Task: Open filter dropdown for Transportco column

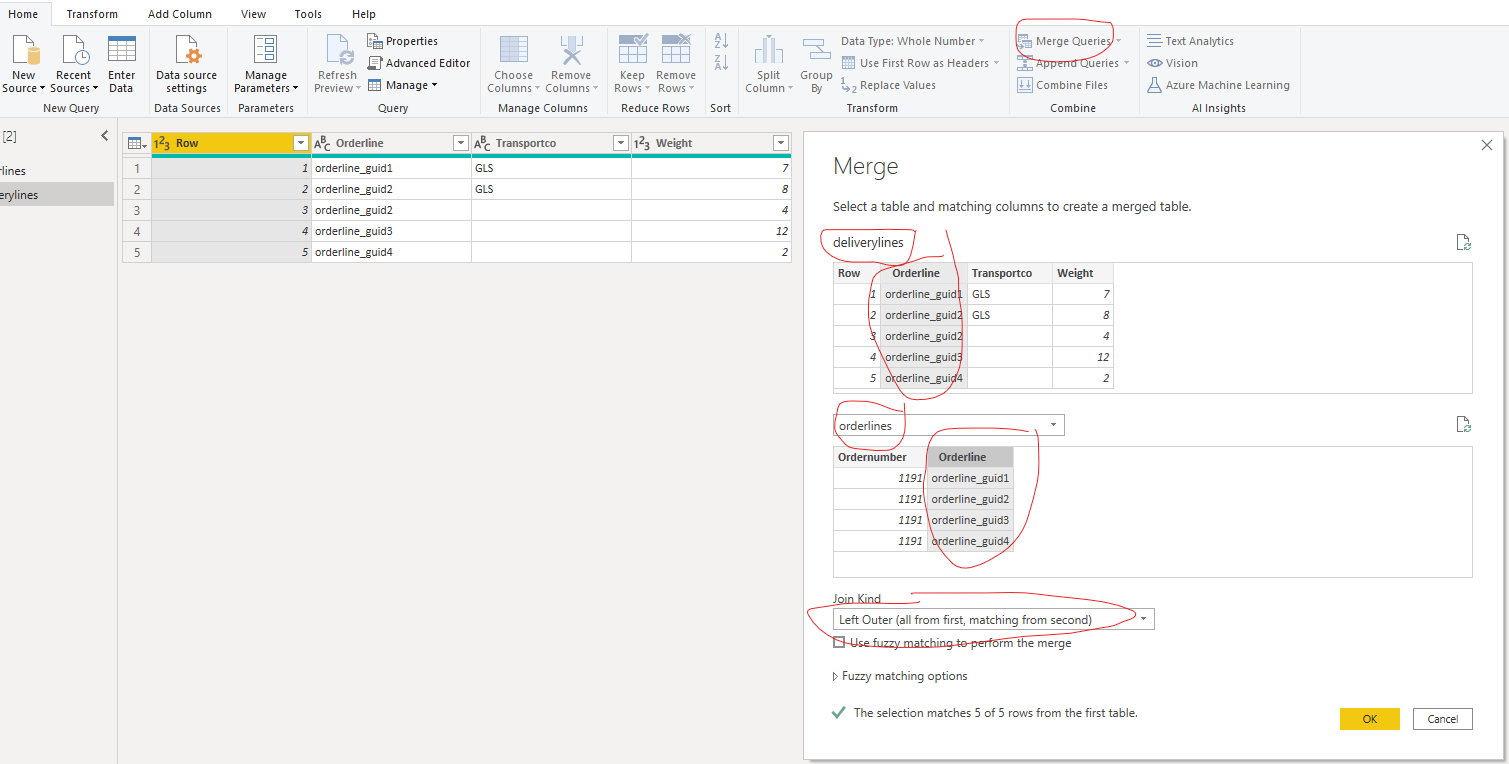Action: [620, 143]
